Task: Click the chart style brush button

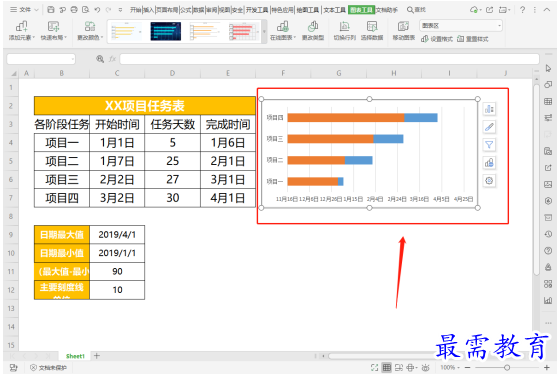Action: click(489, 127)
